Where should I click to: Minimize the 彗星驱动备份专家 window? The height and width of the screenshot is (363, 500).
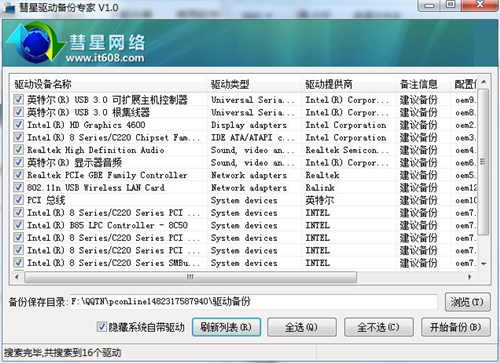tap(430, 5)
